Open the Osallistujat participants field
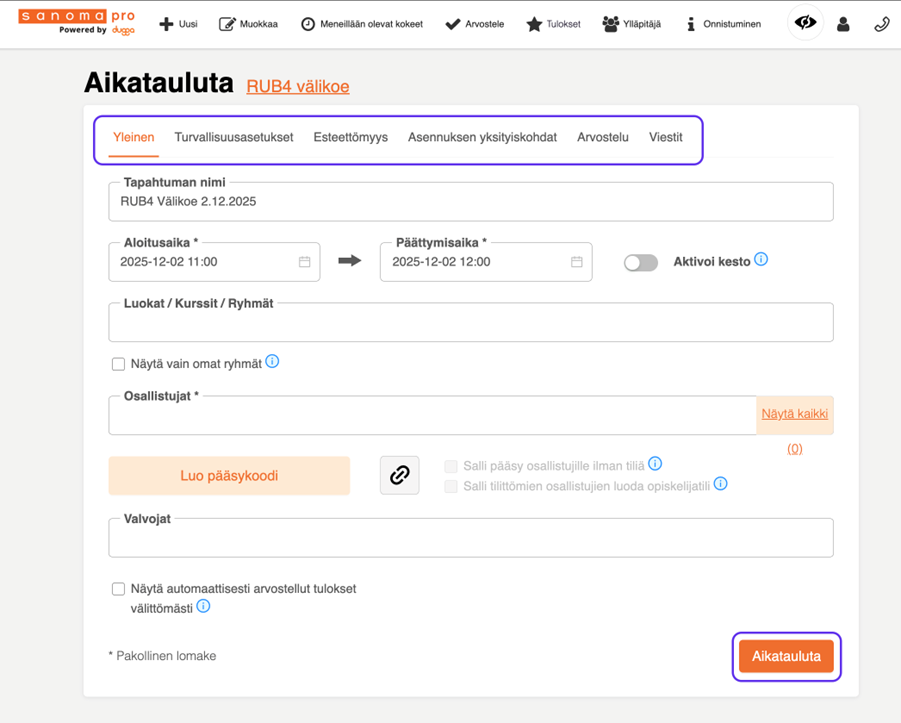The width and height of the screenshot is (901, 723). point(432,416)
